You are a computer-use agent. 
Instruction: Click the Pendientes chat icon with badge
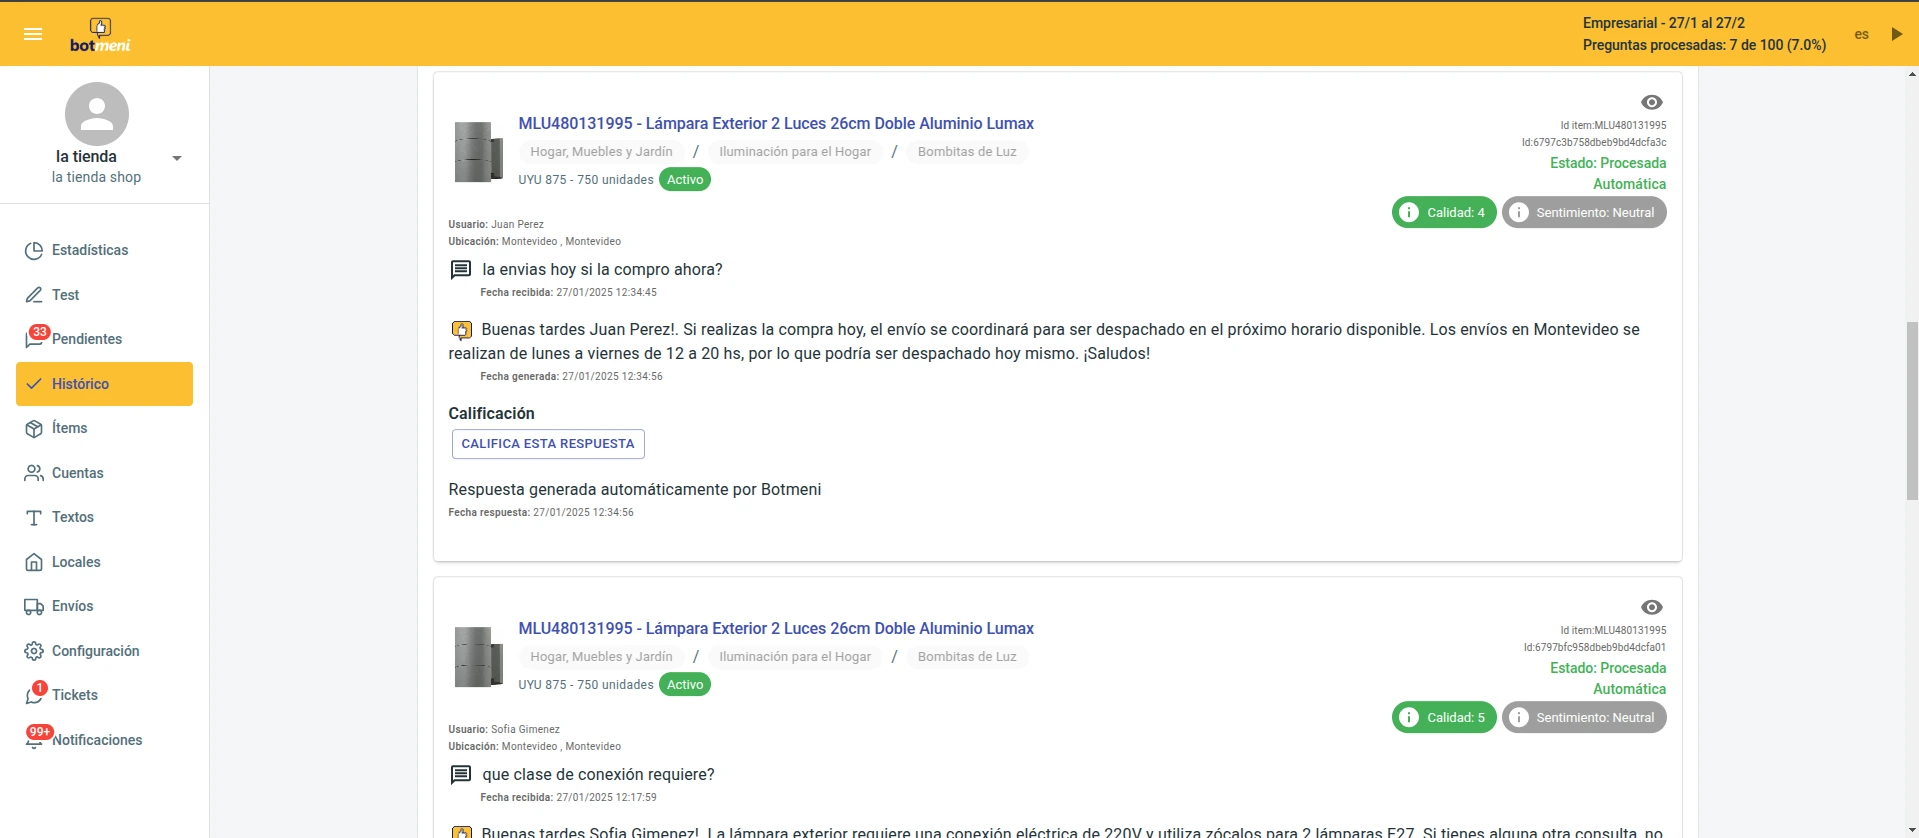(x=35, y=339)
